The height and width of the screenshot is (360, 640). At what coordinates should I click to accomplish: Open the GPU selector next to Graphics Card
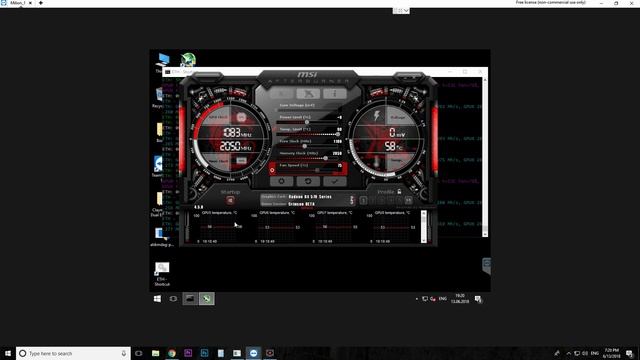tap(352, 200)
